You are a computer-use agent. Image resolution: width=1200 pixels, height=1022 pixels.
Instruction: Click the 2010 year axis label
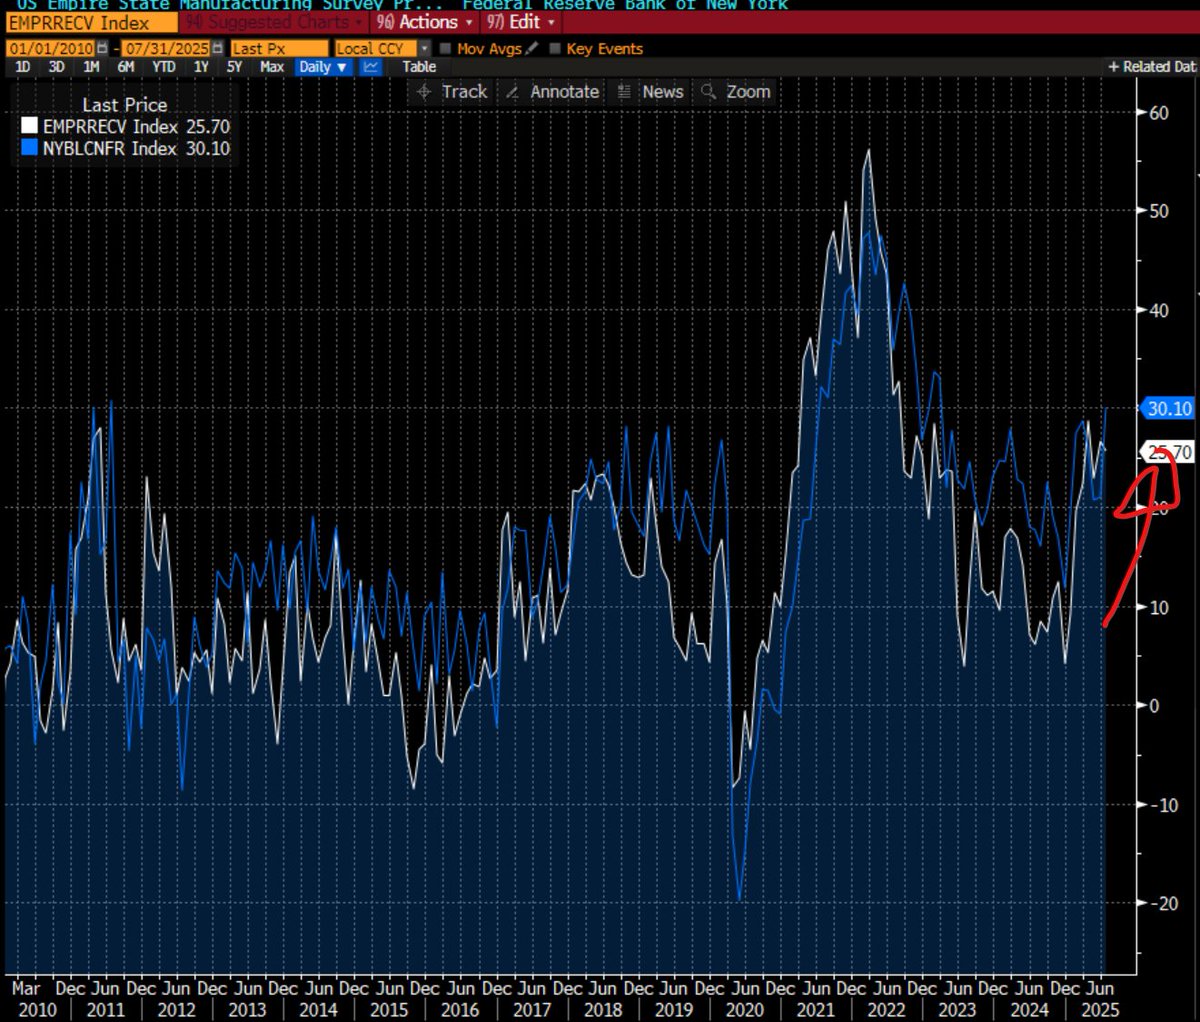(37, 1009)
